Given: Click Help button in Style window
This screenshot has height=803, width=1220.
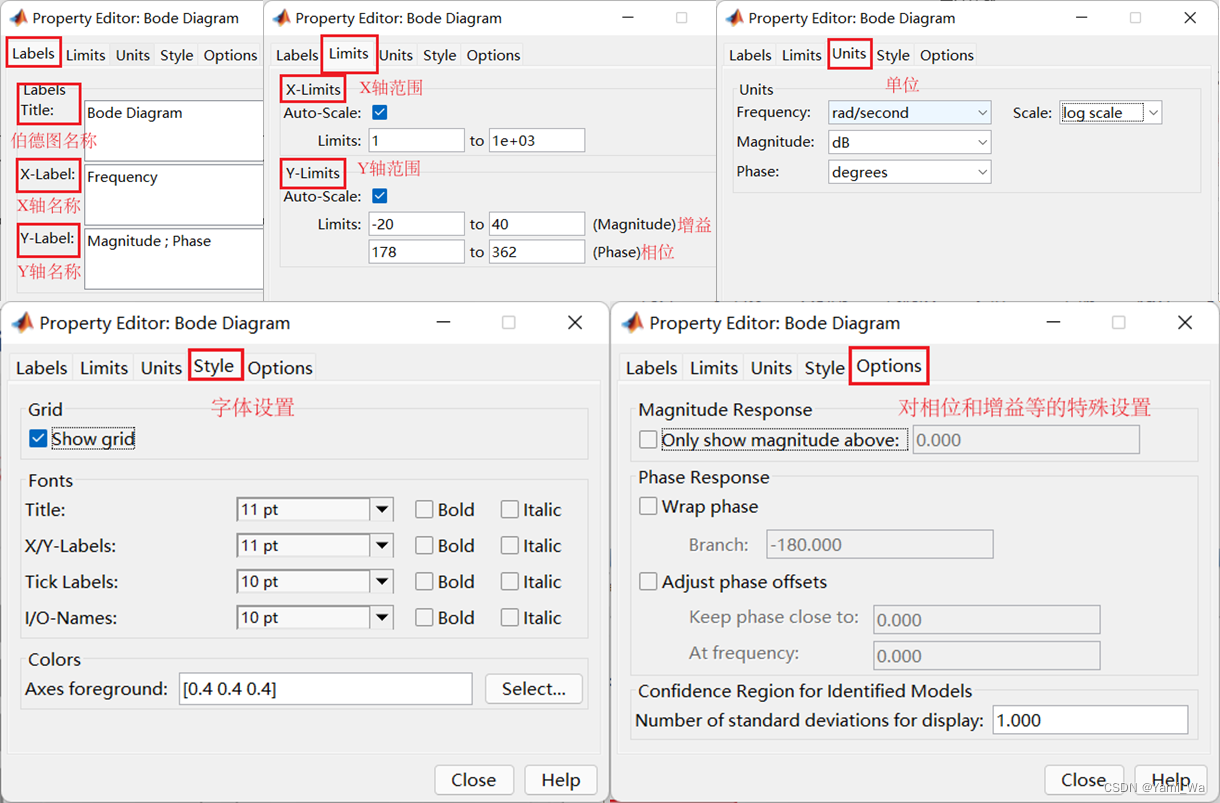Looking at the screenshot, I should click(560, 780).
